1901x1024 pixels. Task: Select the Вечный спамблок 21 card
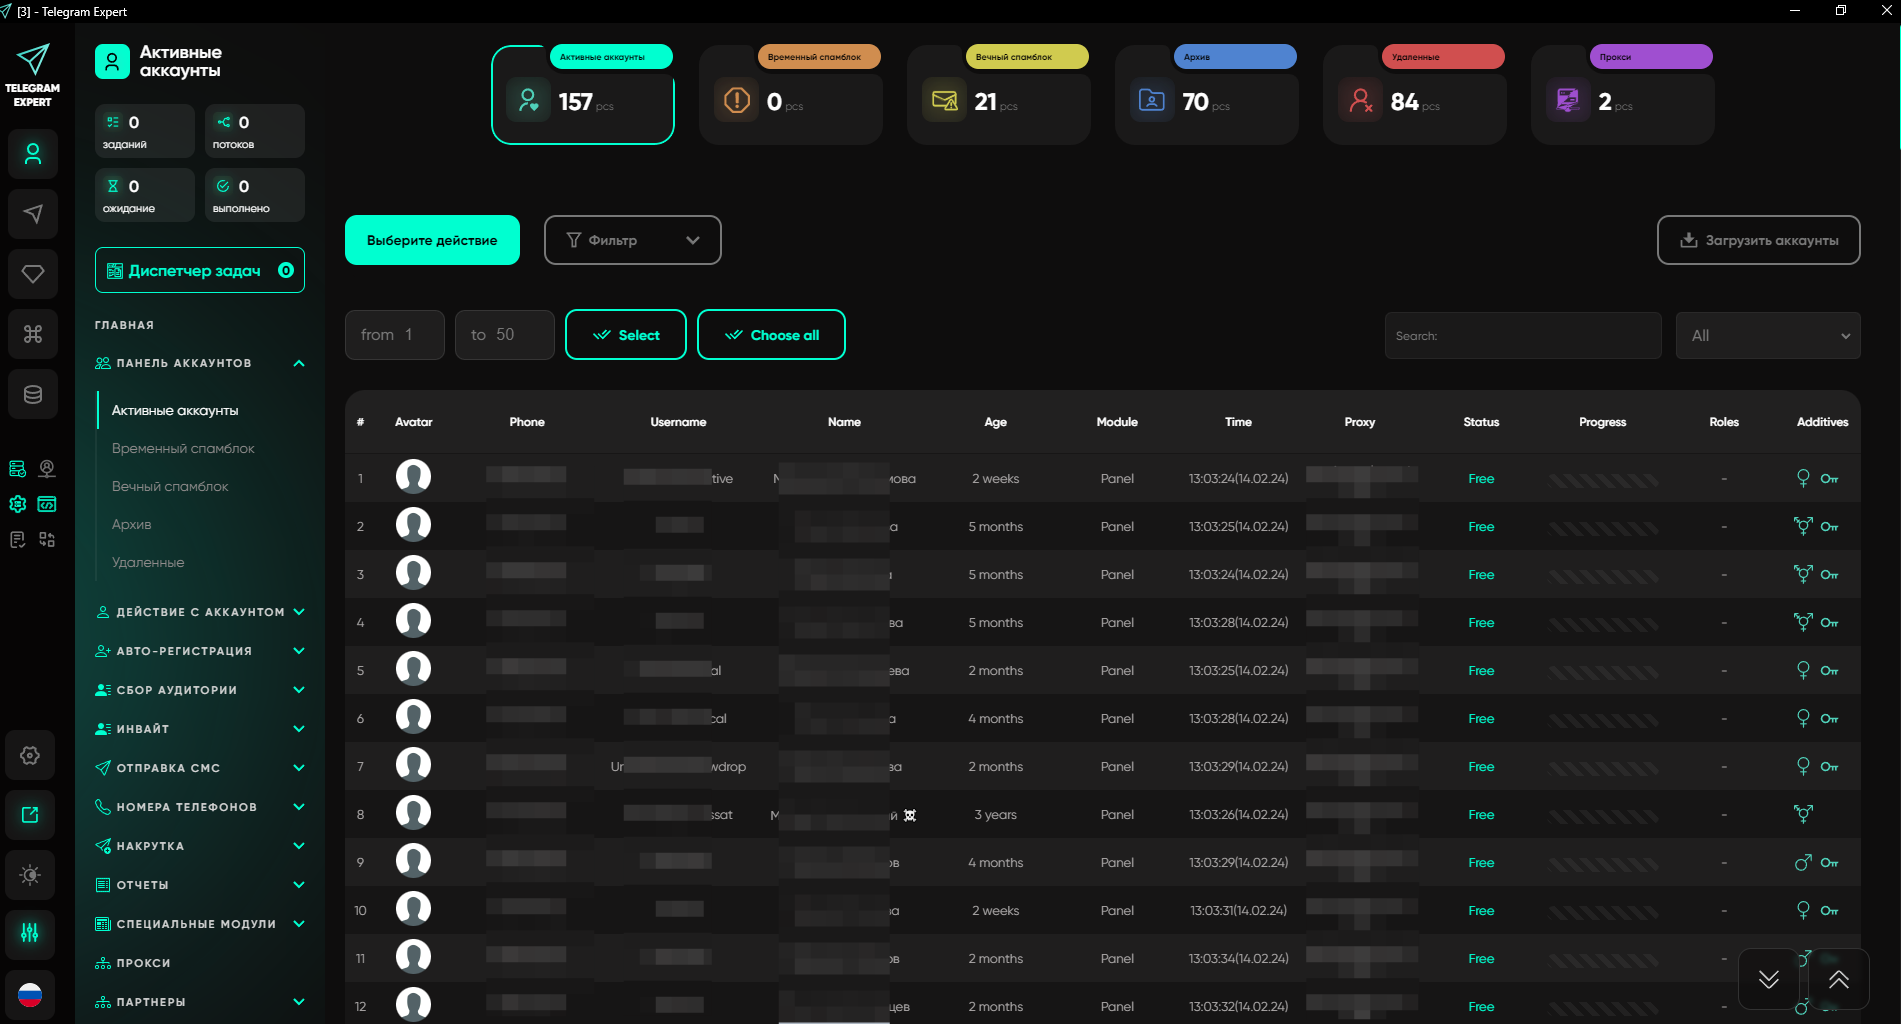999,95
